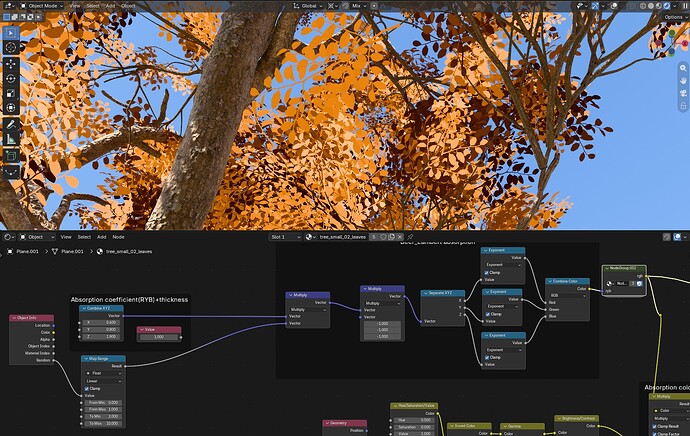The width and height of the screenshot is (690, 436).
Task: Open the node editor Node menu
Action: (118, 237)
